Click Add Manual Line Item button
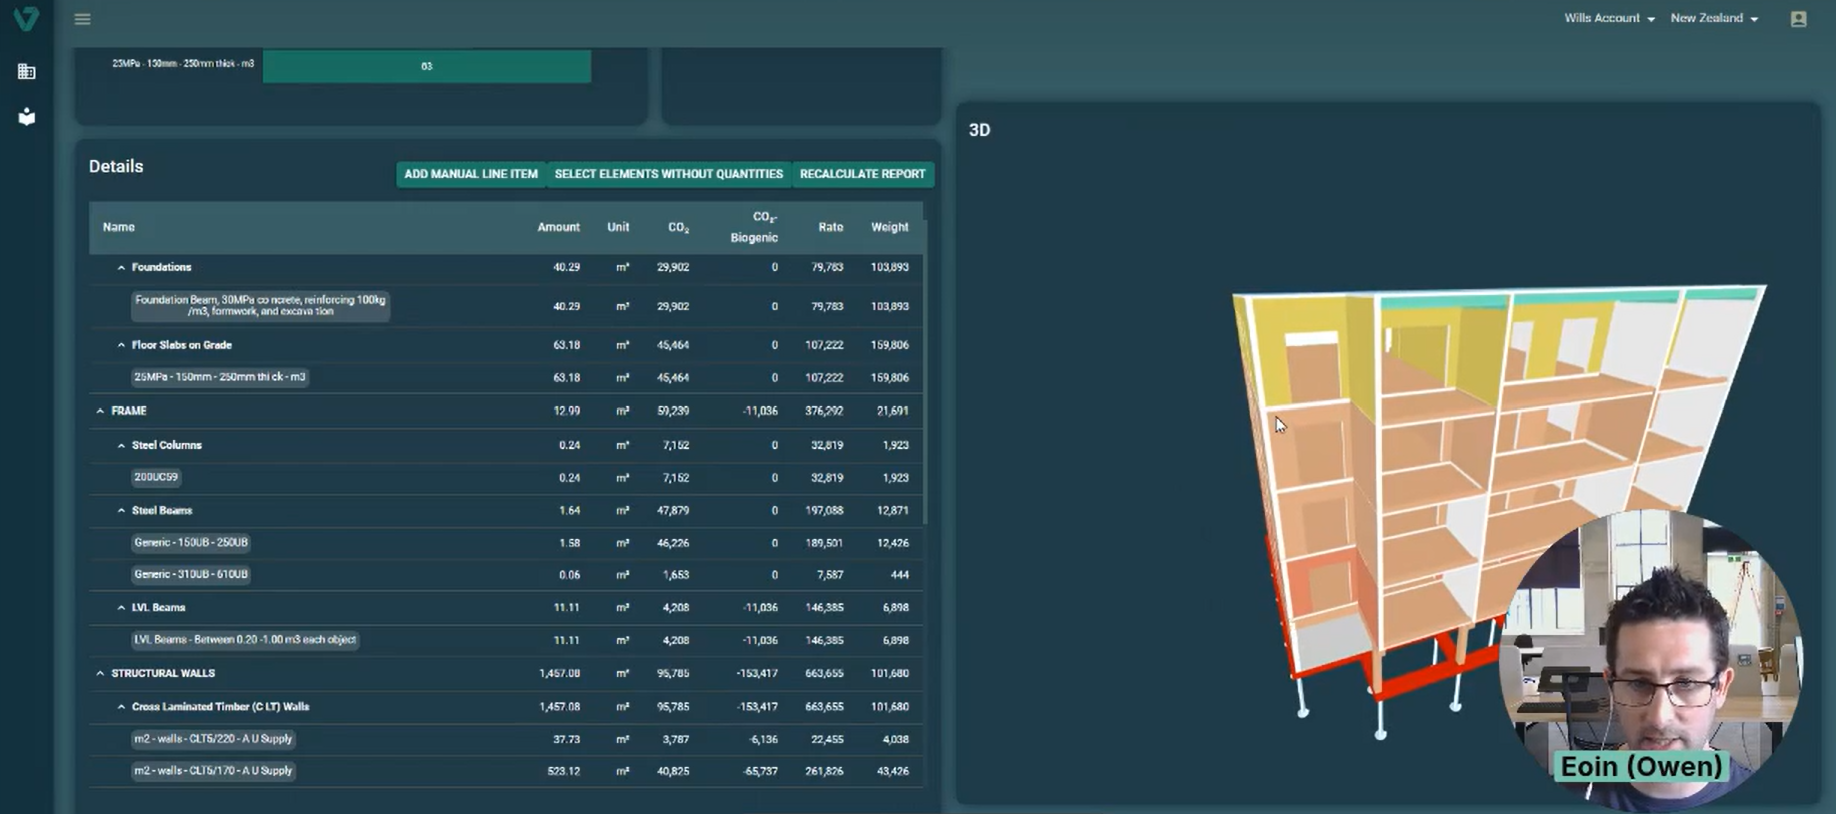Viewport: 1836px width, 814px height. pos(470,174)
